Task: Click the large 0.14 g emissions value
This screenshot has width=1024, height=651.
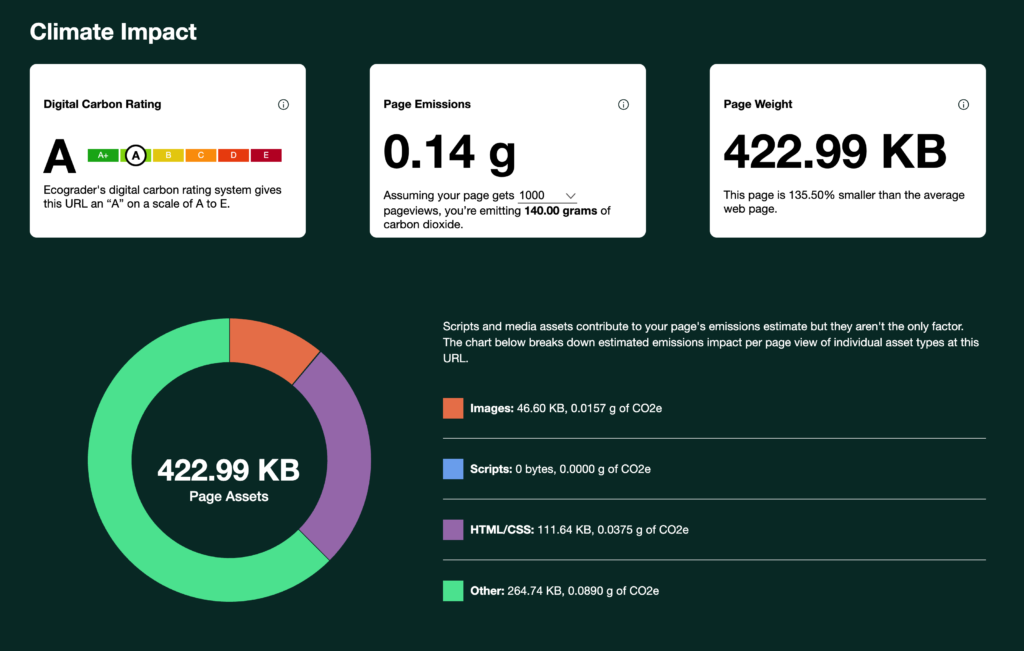Action: [x=450, y=152]
